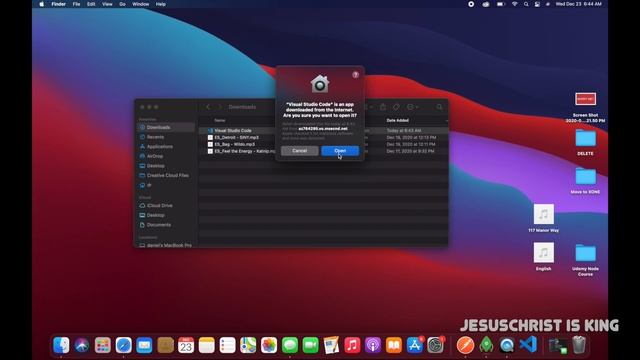
Task: Open the Help menu
Action: 161,4
